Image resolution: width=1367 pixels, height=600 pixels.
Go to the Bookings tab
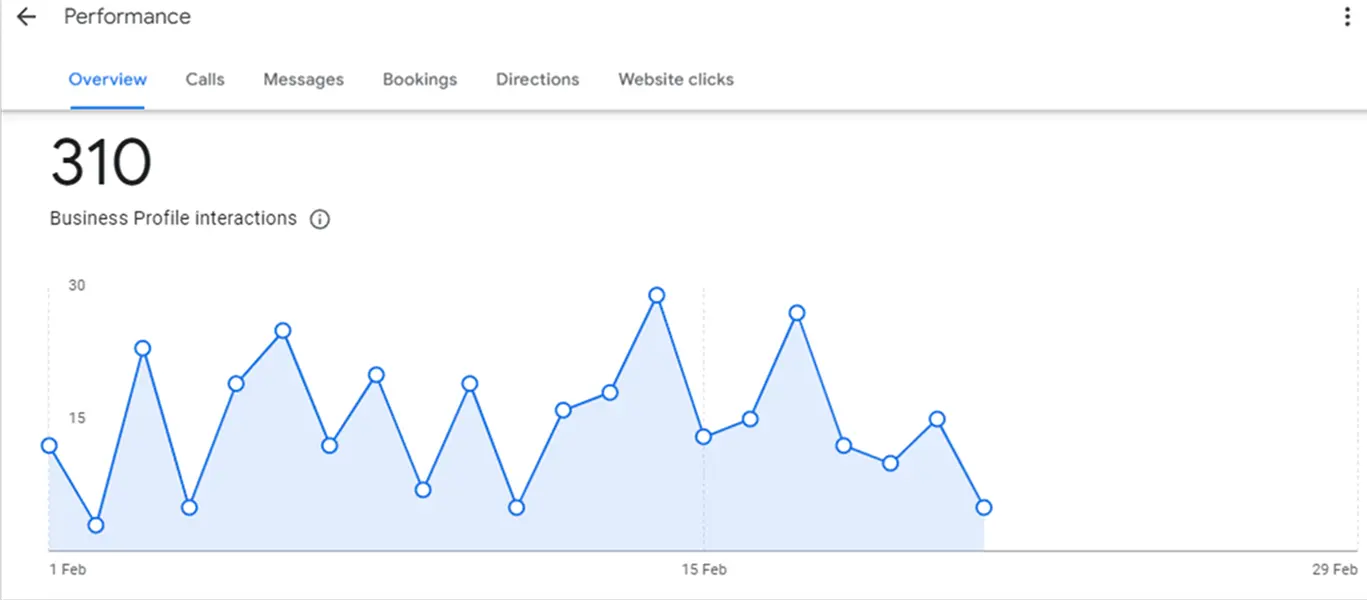pos(419,79)
